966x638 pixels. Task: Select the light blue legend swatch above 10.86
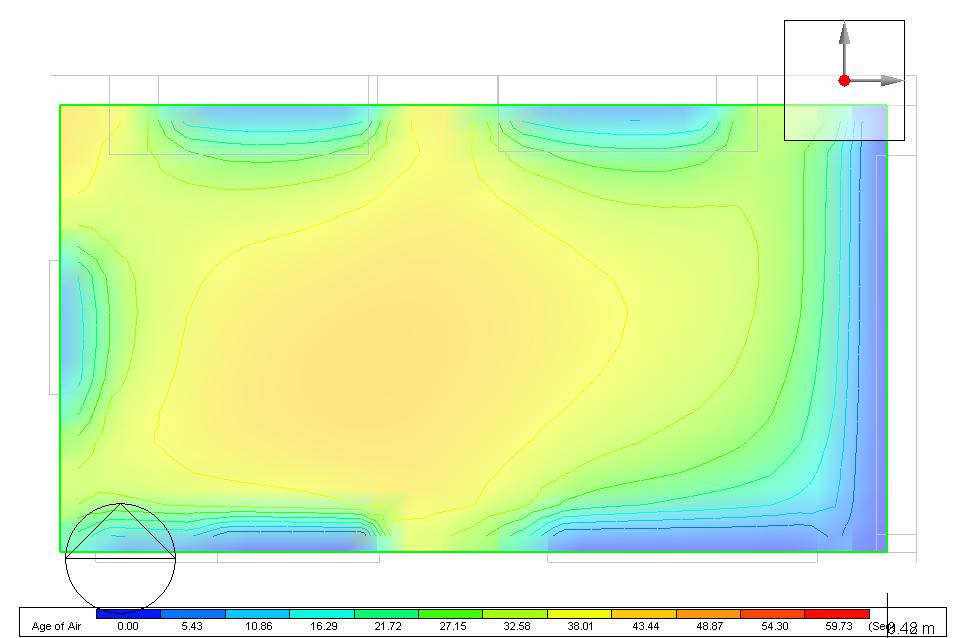[258, 614]
